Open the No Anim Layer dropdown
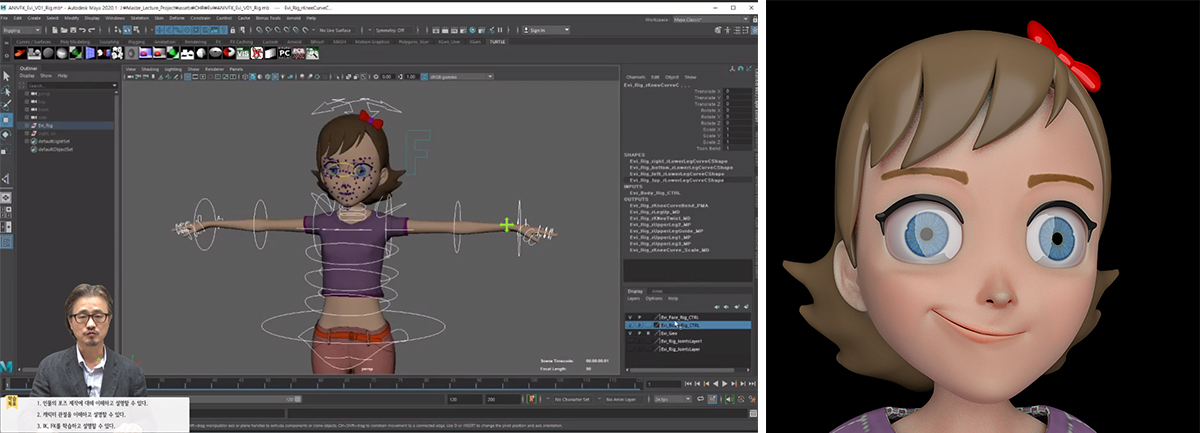This screenshot has height=433, width=1200. tap(623, 399)
